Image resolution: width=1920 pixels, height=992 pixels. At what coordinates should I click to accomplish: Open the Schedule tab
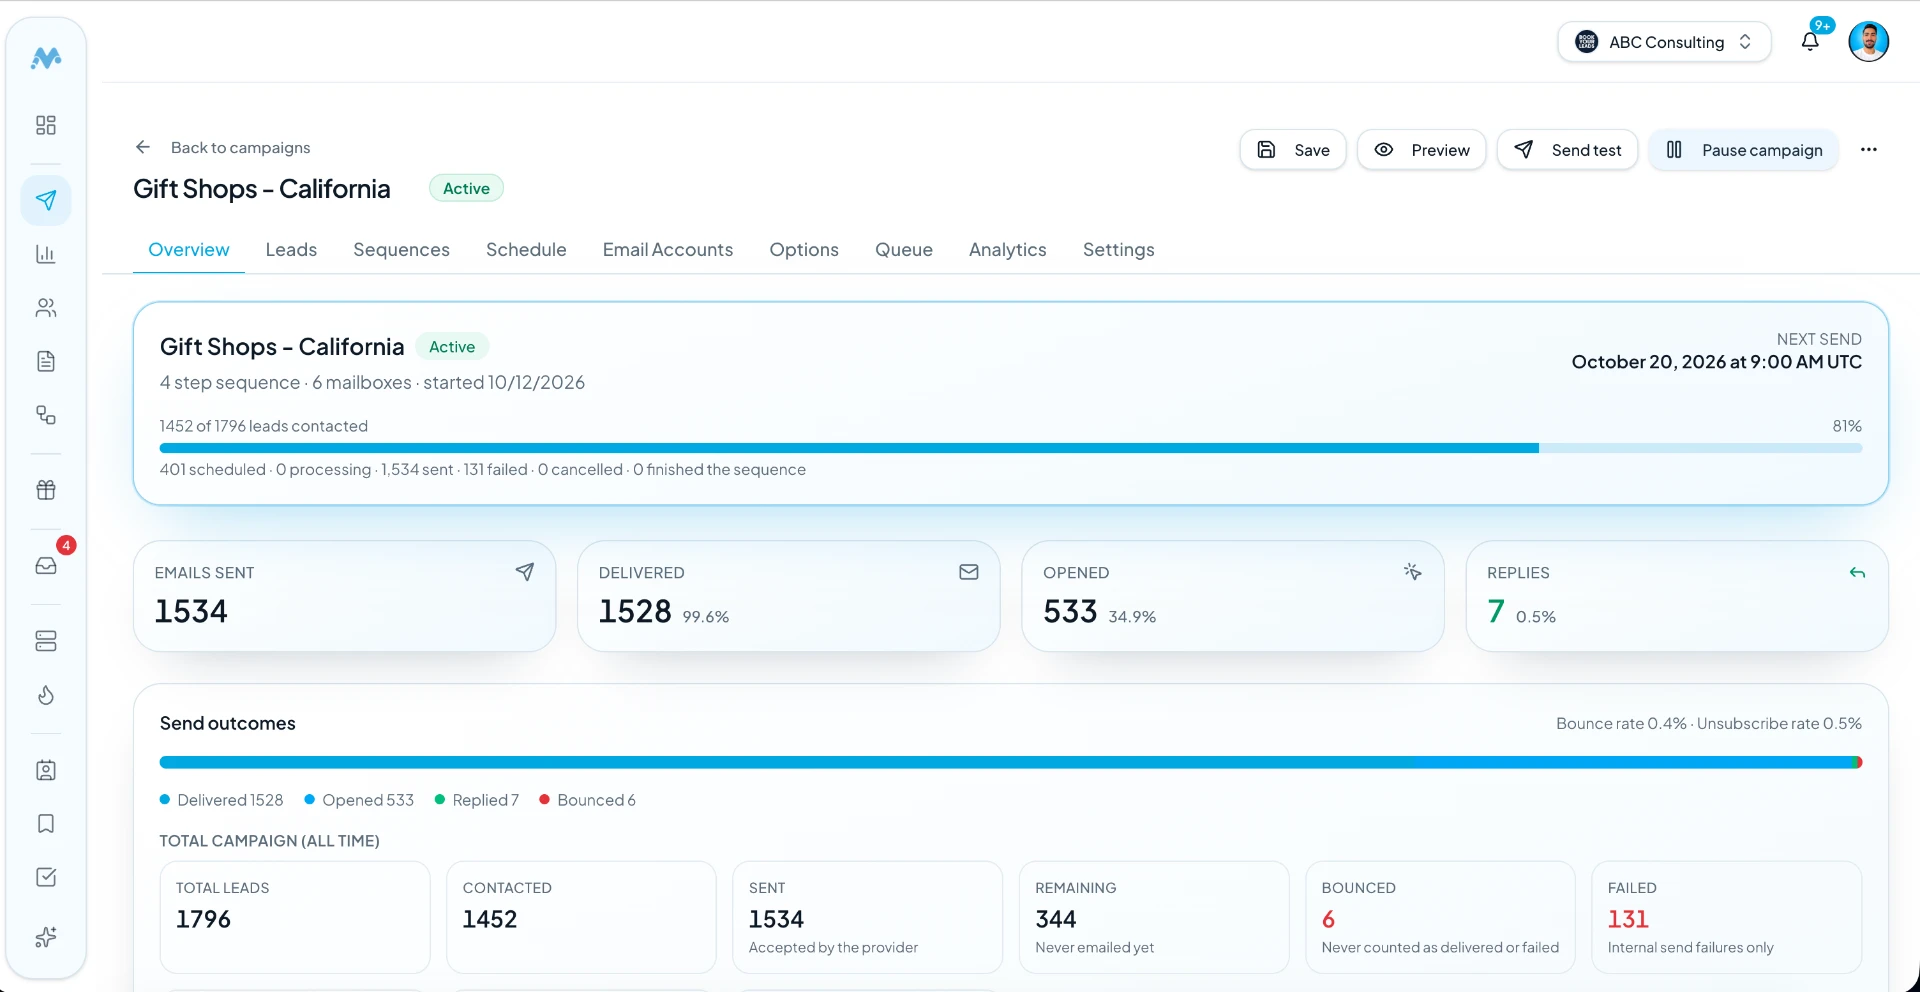(x=526, y=250)
